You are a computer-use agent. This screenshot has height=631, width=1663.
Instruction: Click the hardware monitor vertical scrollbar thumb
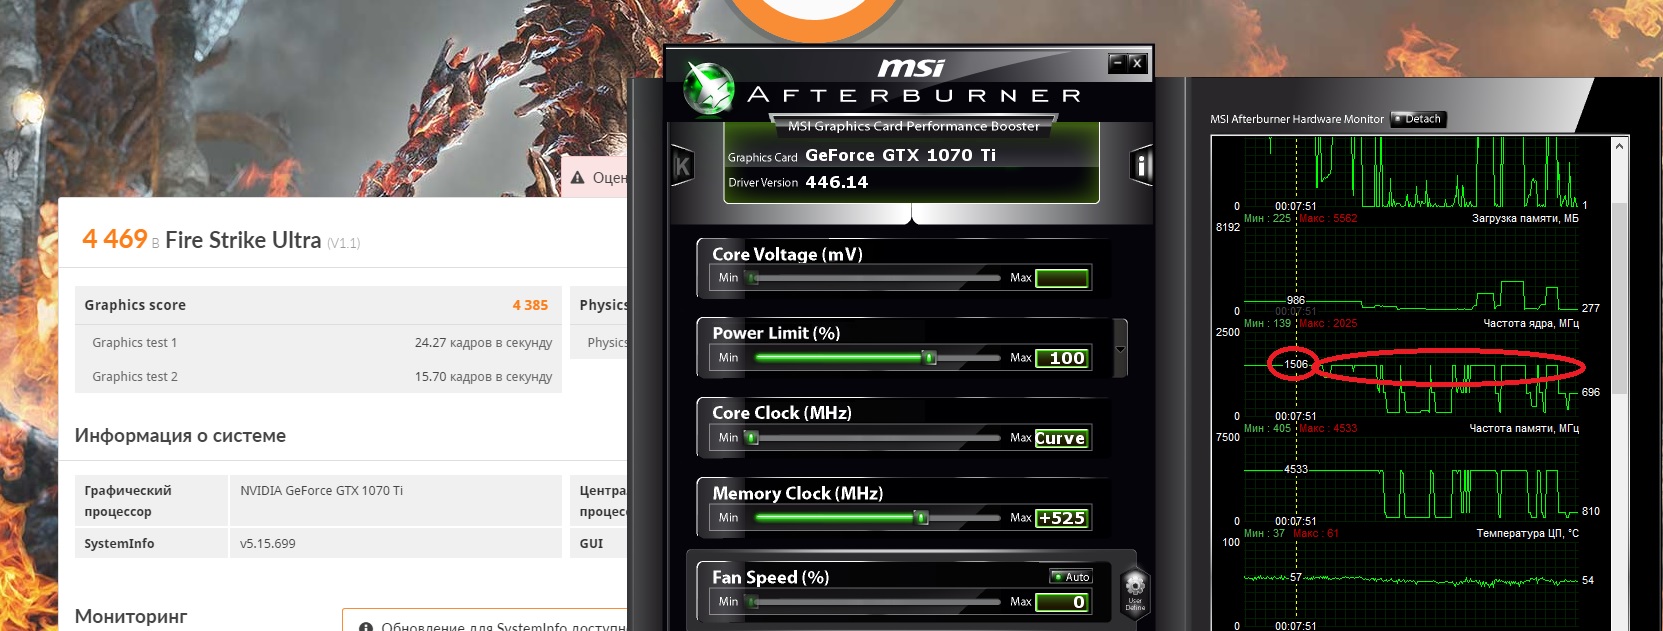[x=1619, y=300]
